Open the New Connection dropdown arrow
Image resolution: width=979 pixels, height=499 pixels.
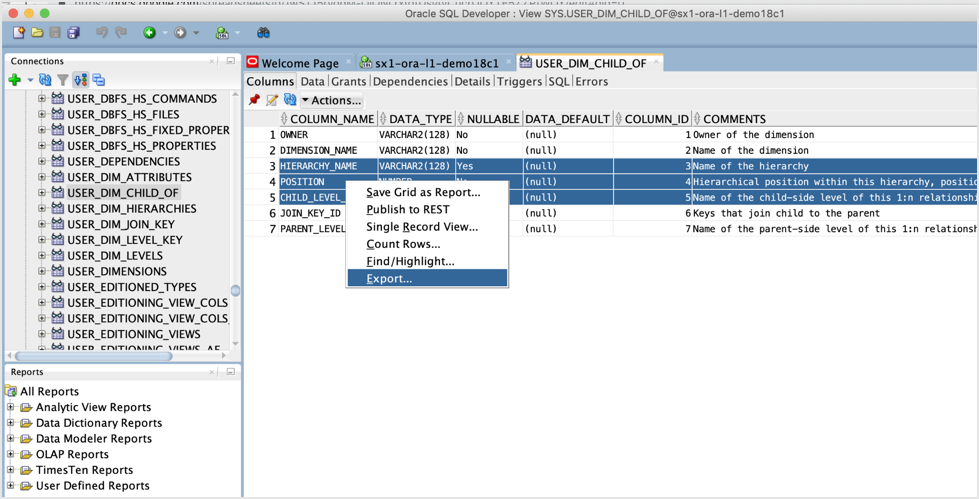tap(30, 81)
